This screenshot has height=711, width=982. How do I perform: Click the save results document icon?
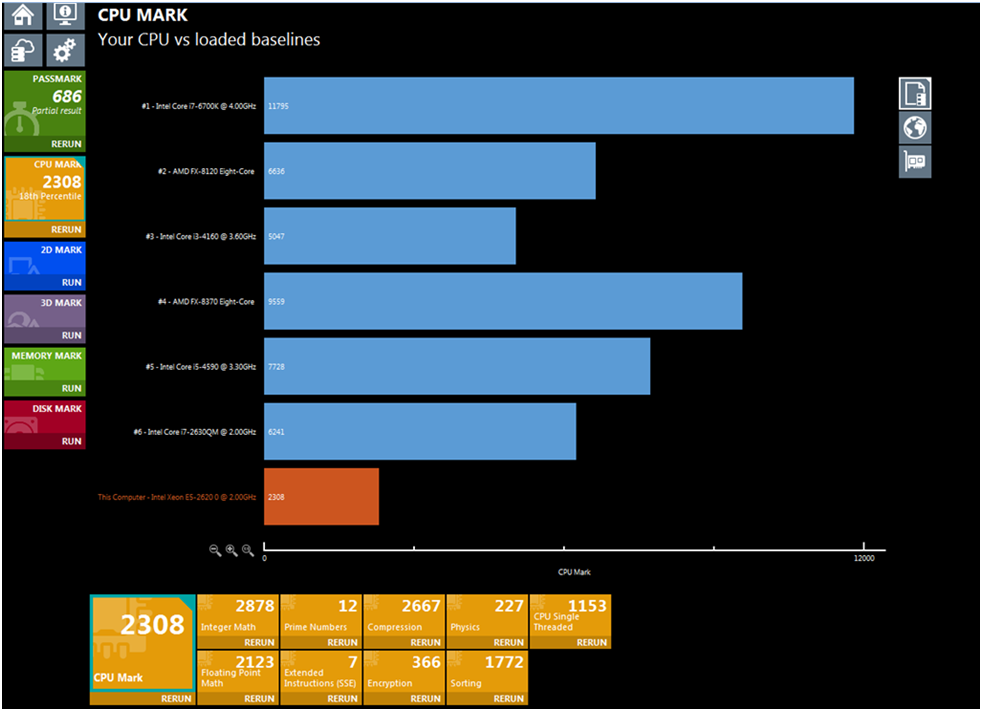(915, 94)
